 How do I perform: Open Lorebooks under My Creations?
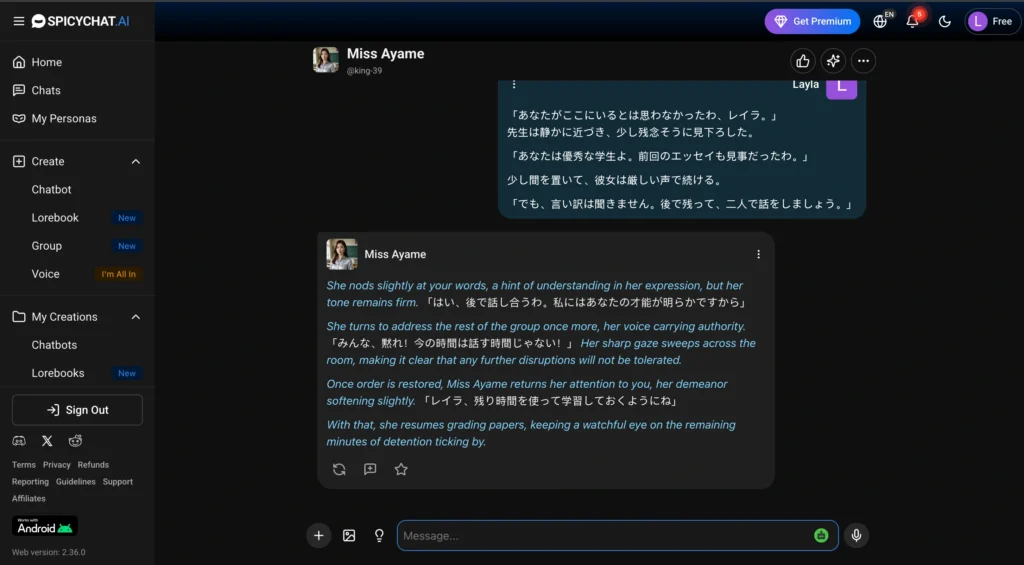click(x=57, y=373)
